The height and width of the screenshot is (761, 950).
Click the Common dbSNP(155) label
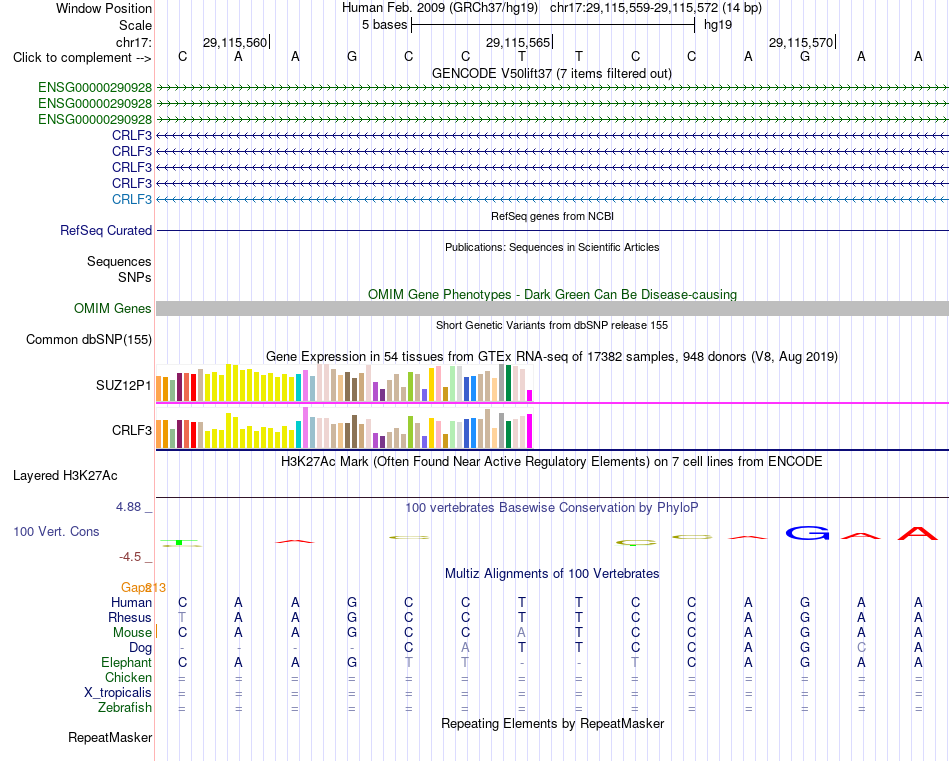coord(88,339)
